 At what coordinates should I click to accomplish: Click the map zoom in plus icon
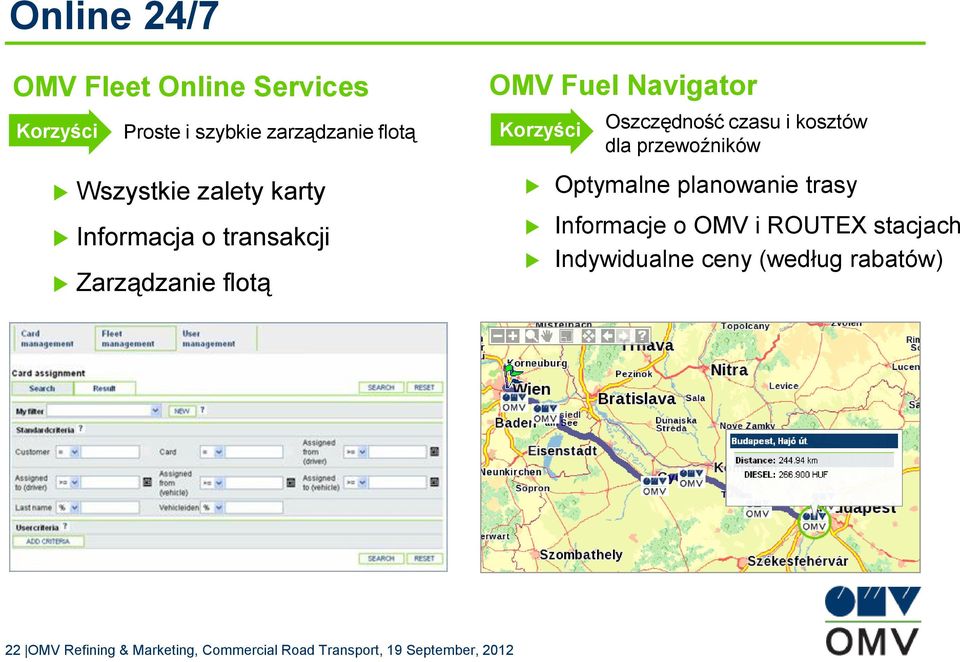pos(512,336)
